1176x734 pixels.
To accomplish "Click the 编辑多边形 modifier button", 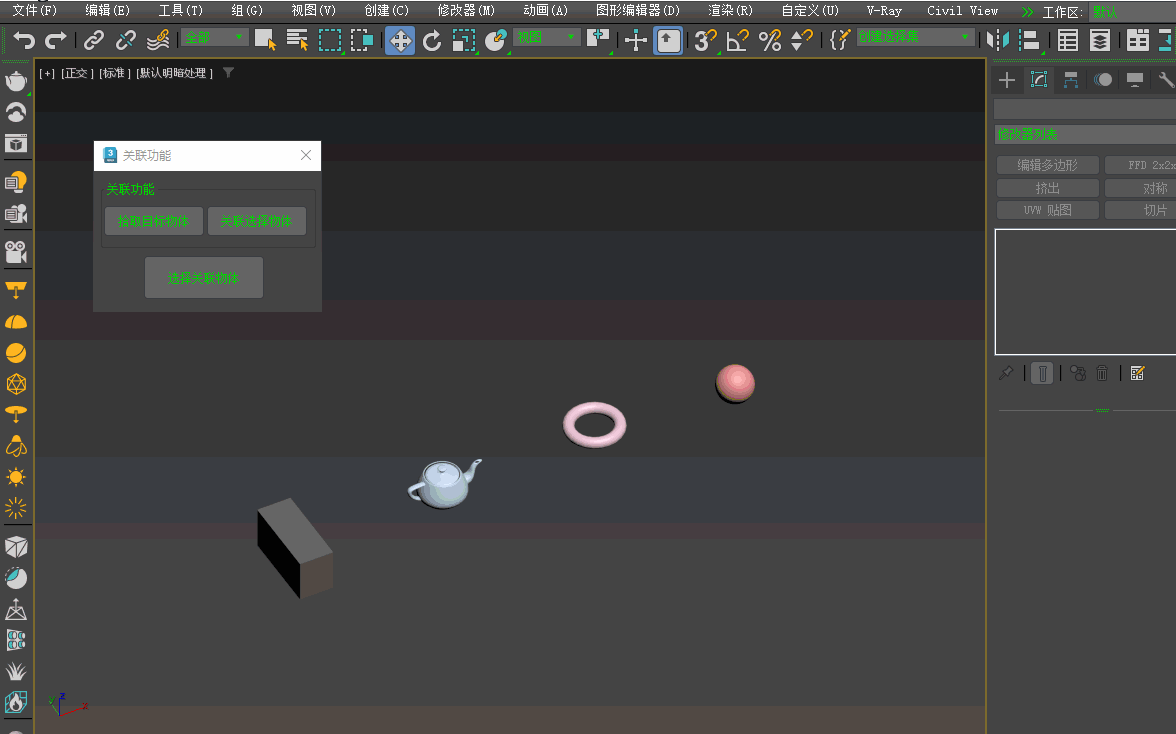I will [1048, 165].
